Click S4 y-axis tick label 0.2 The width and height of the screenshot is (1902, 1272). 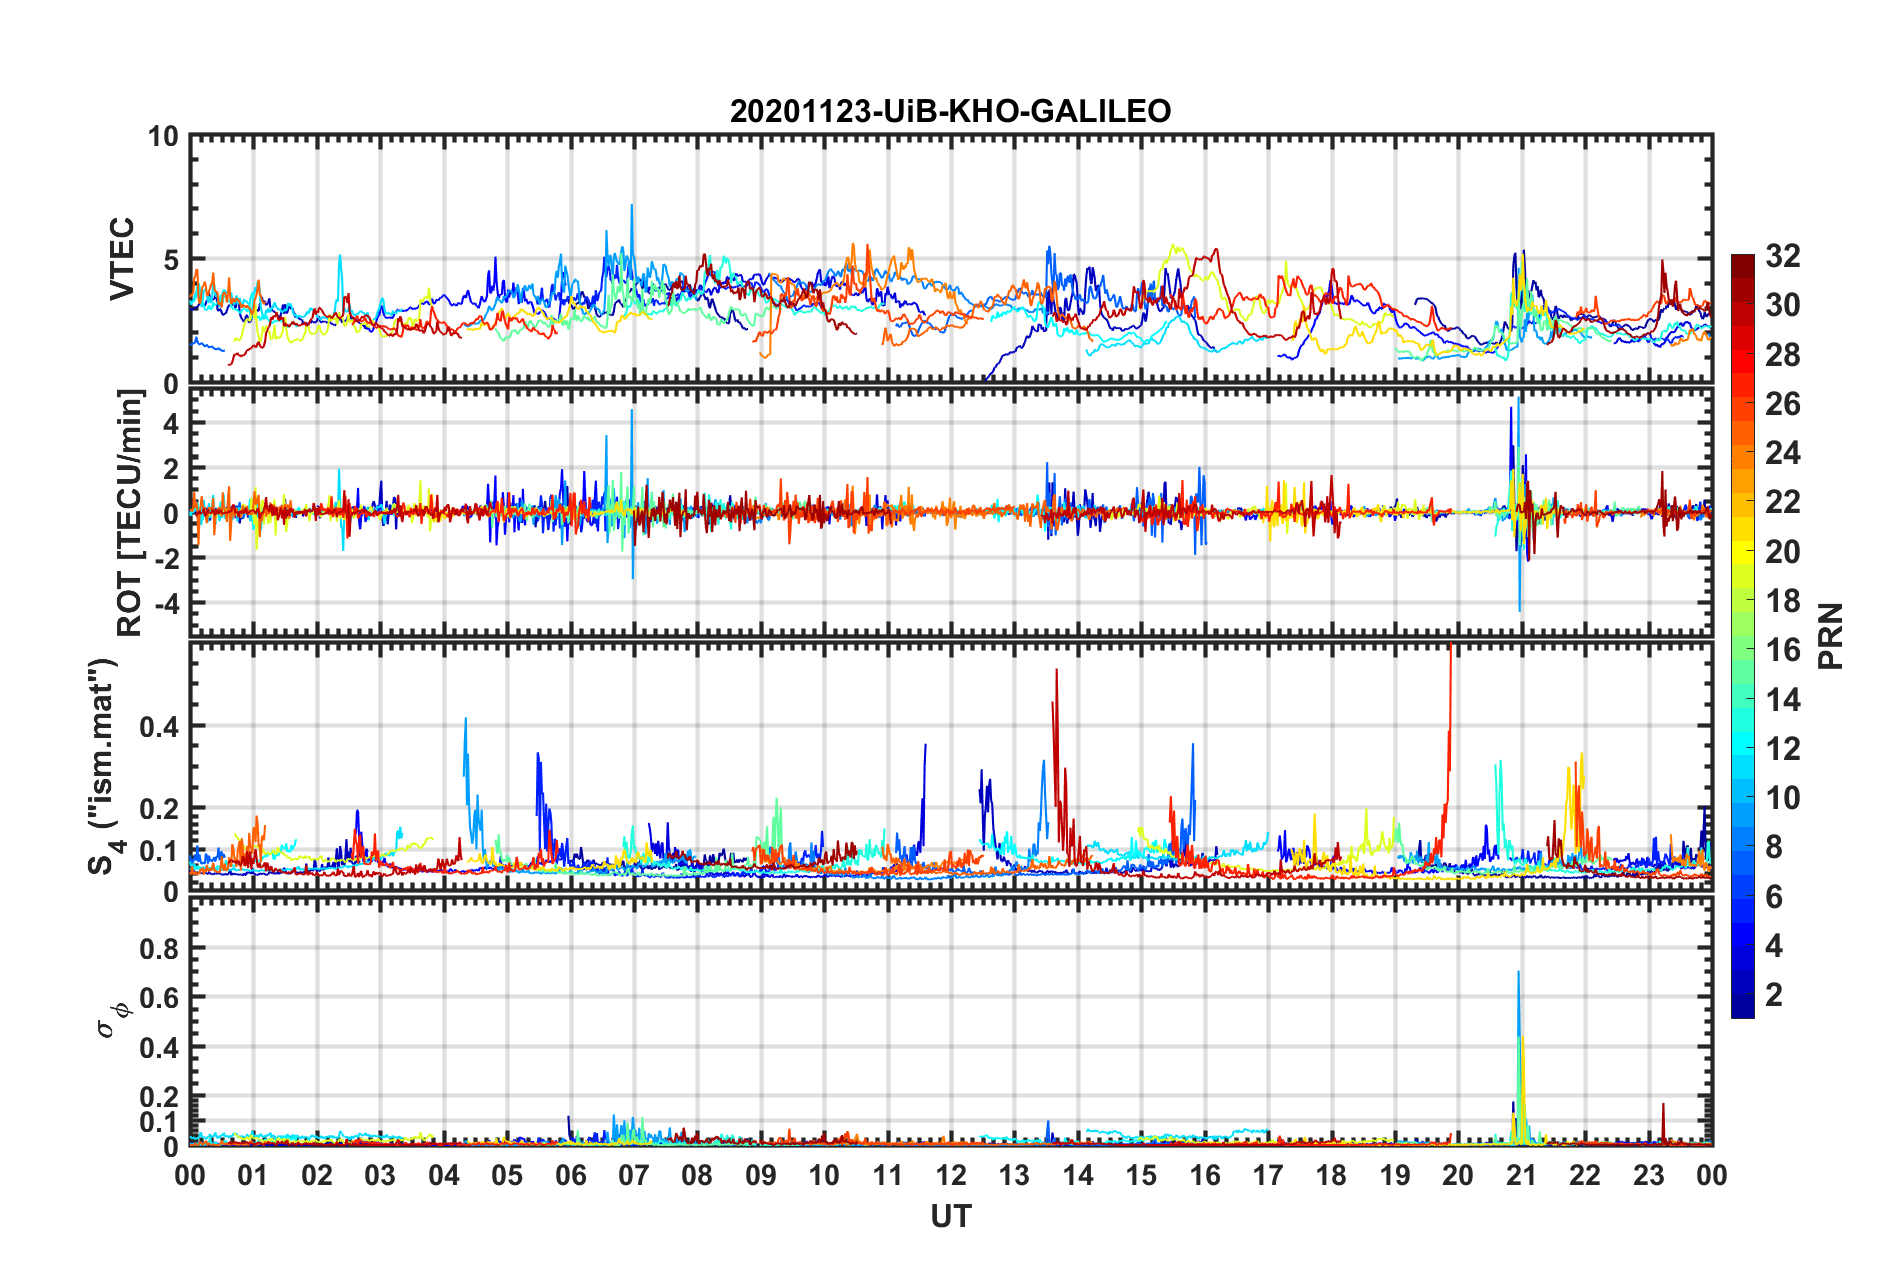159,809
